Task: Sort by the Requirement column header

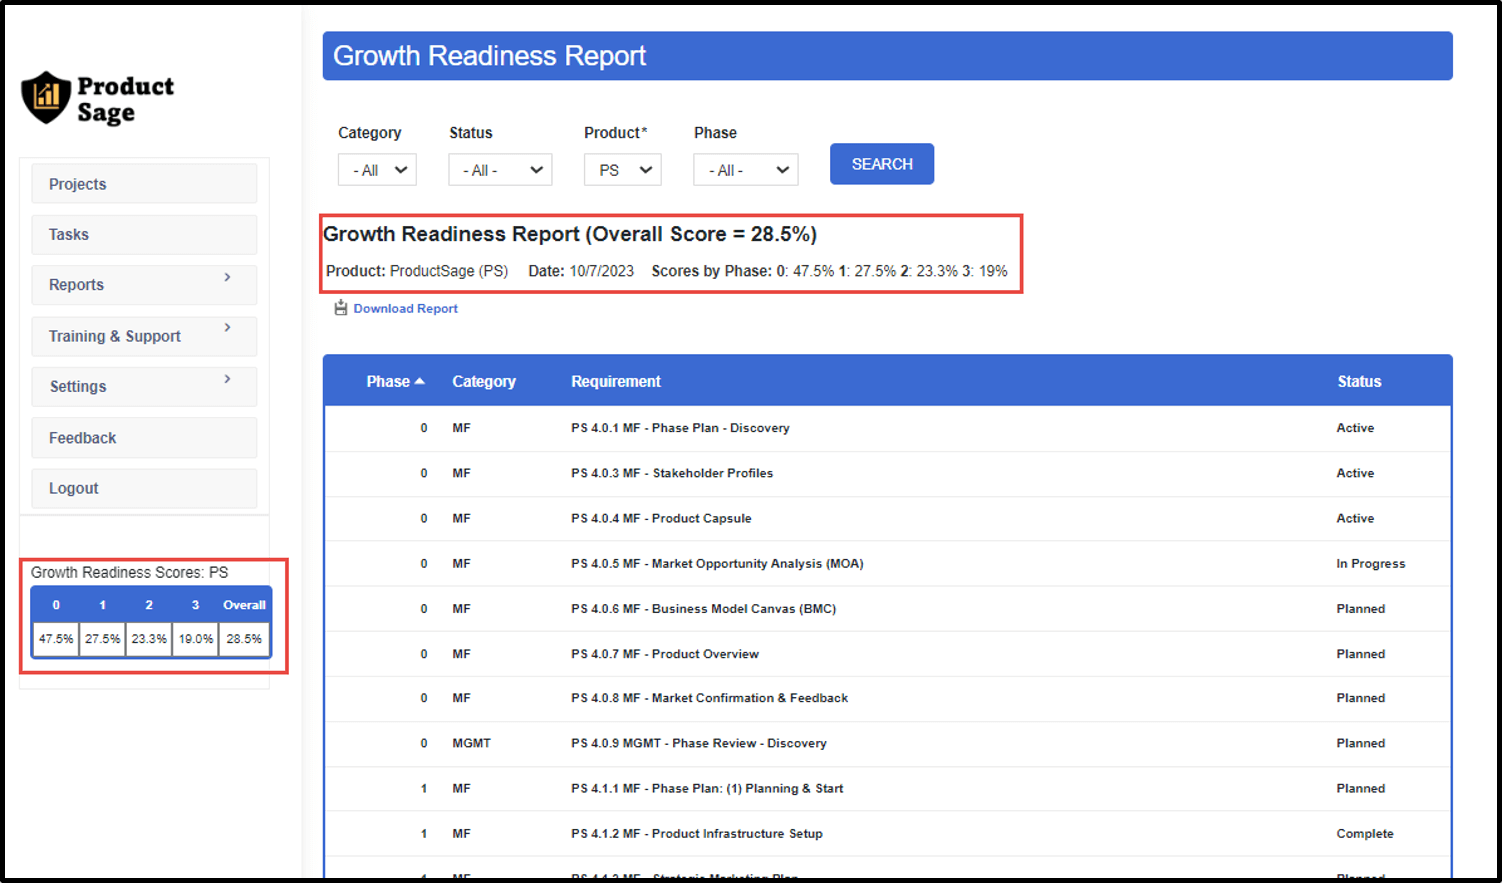Action: [616, 381]
